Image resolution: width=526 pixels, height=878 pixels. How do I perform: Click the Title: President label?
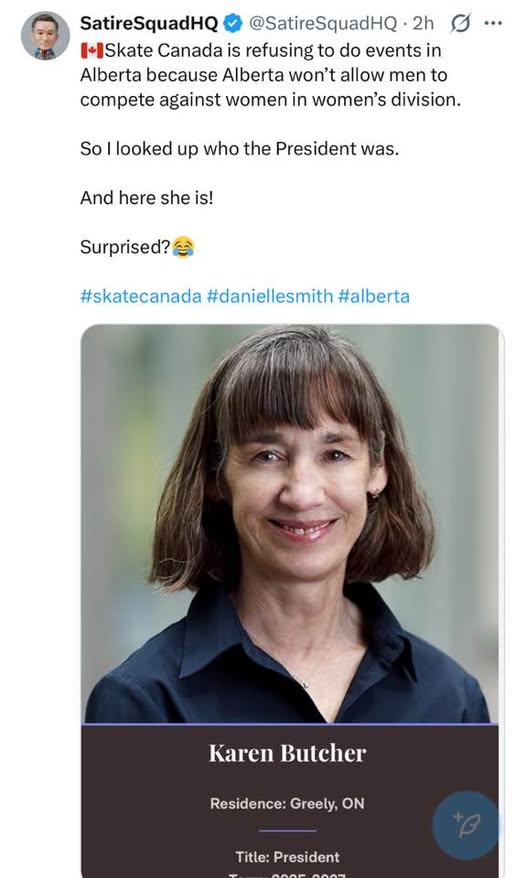pos(287,857)
